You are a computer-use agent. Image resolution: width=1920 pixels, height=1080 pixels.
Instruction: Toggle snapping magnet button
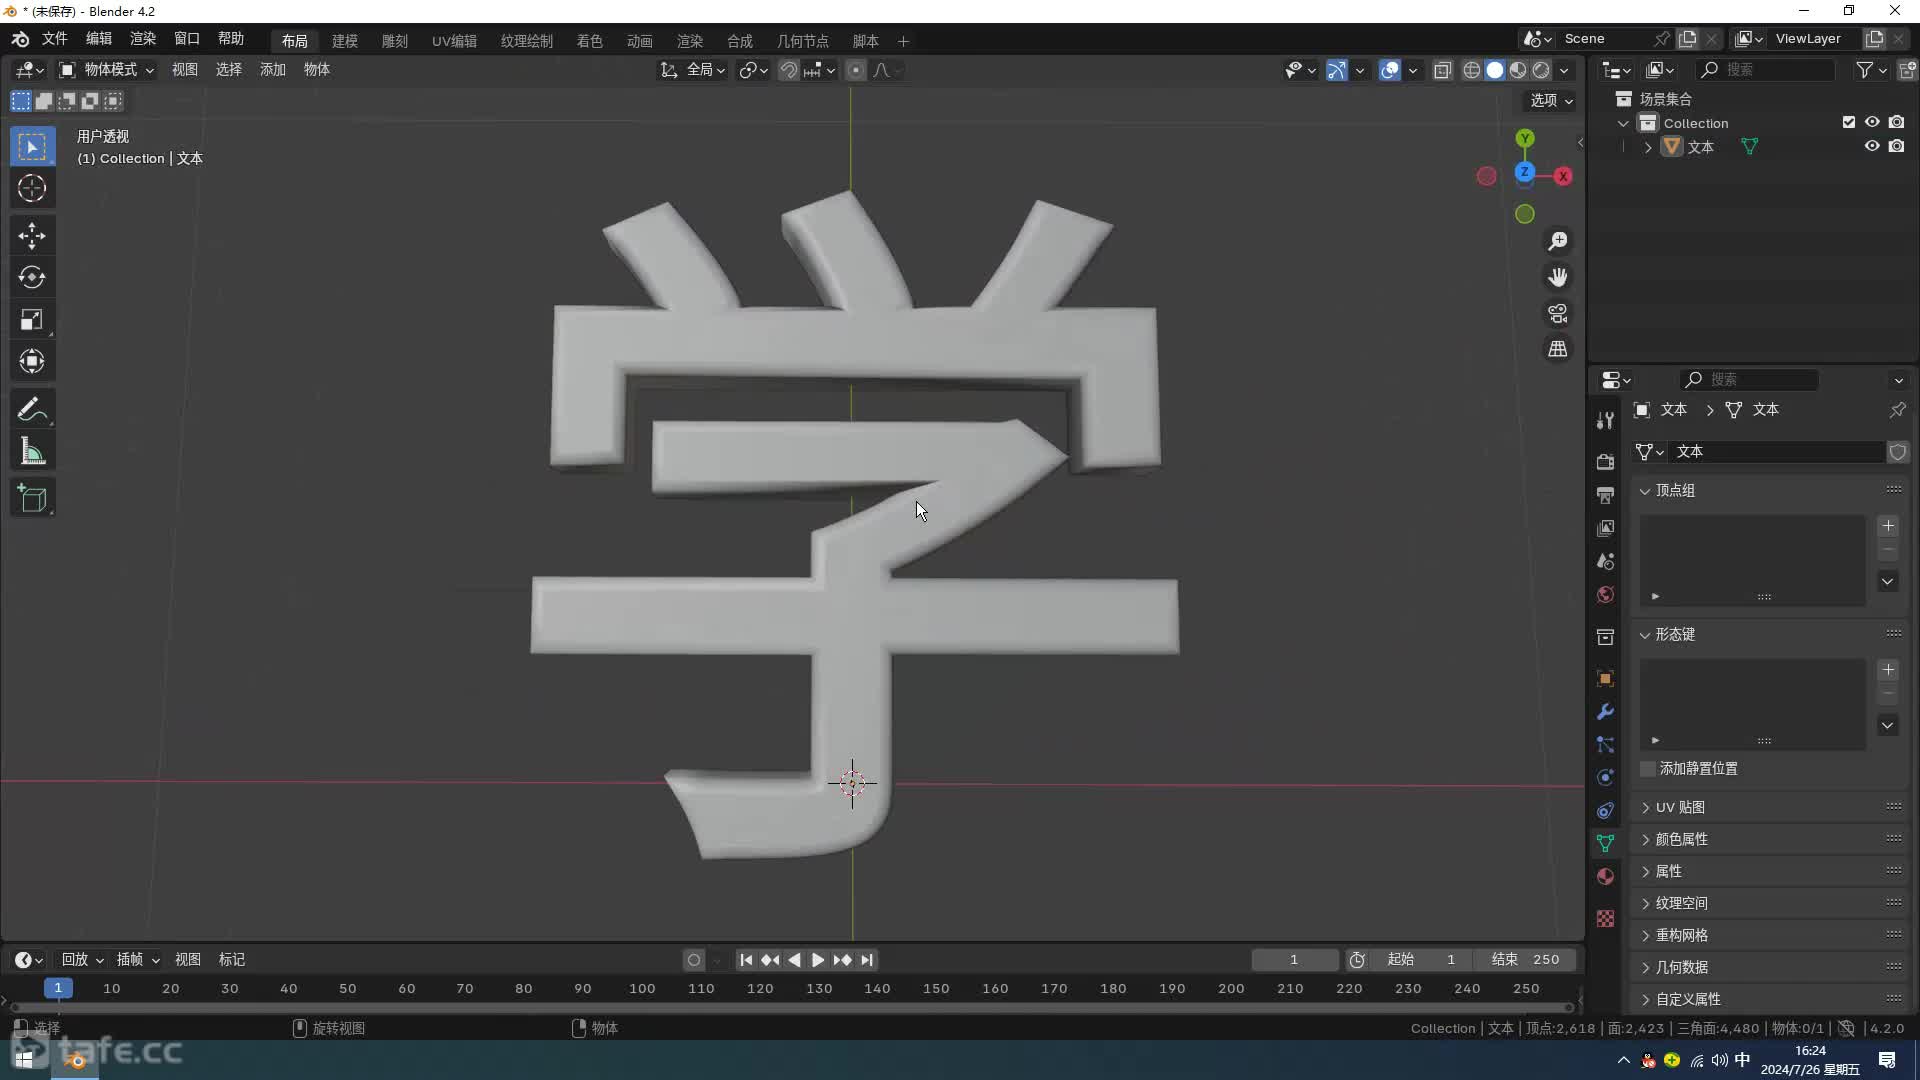click(x=789, y=70)
